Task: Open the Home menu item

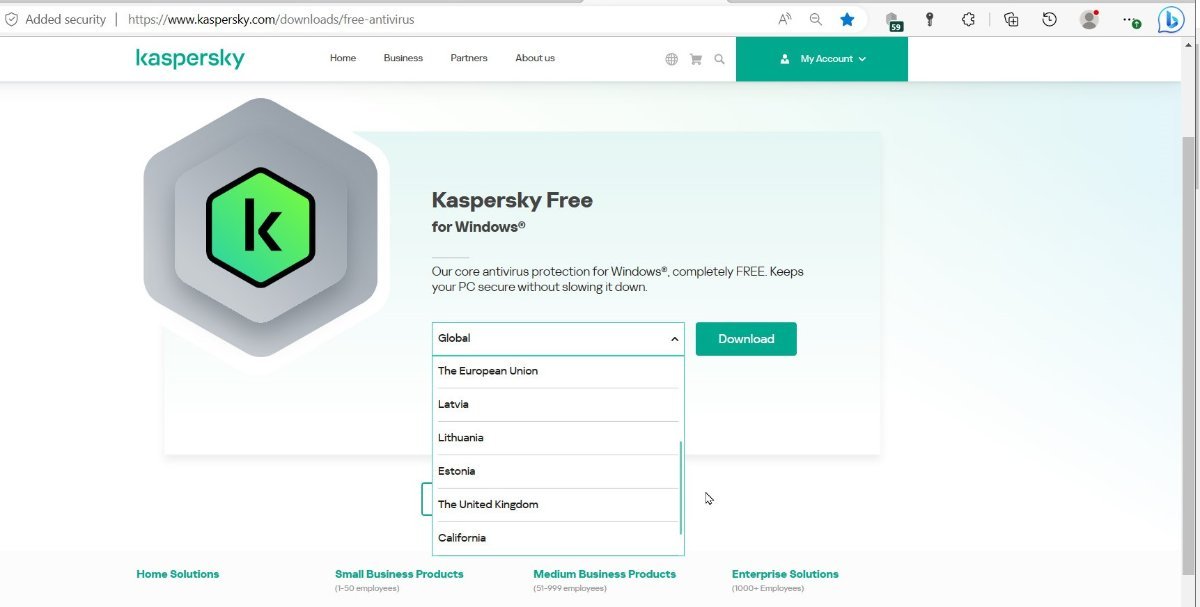Action: point(343,58)
